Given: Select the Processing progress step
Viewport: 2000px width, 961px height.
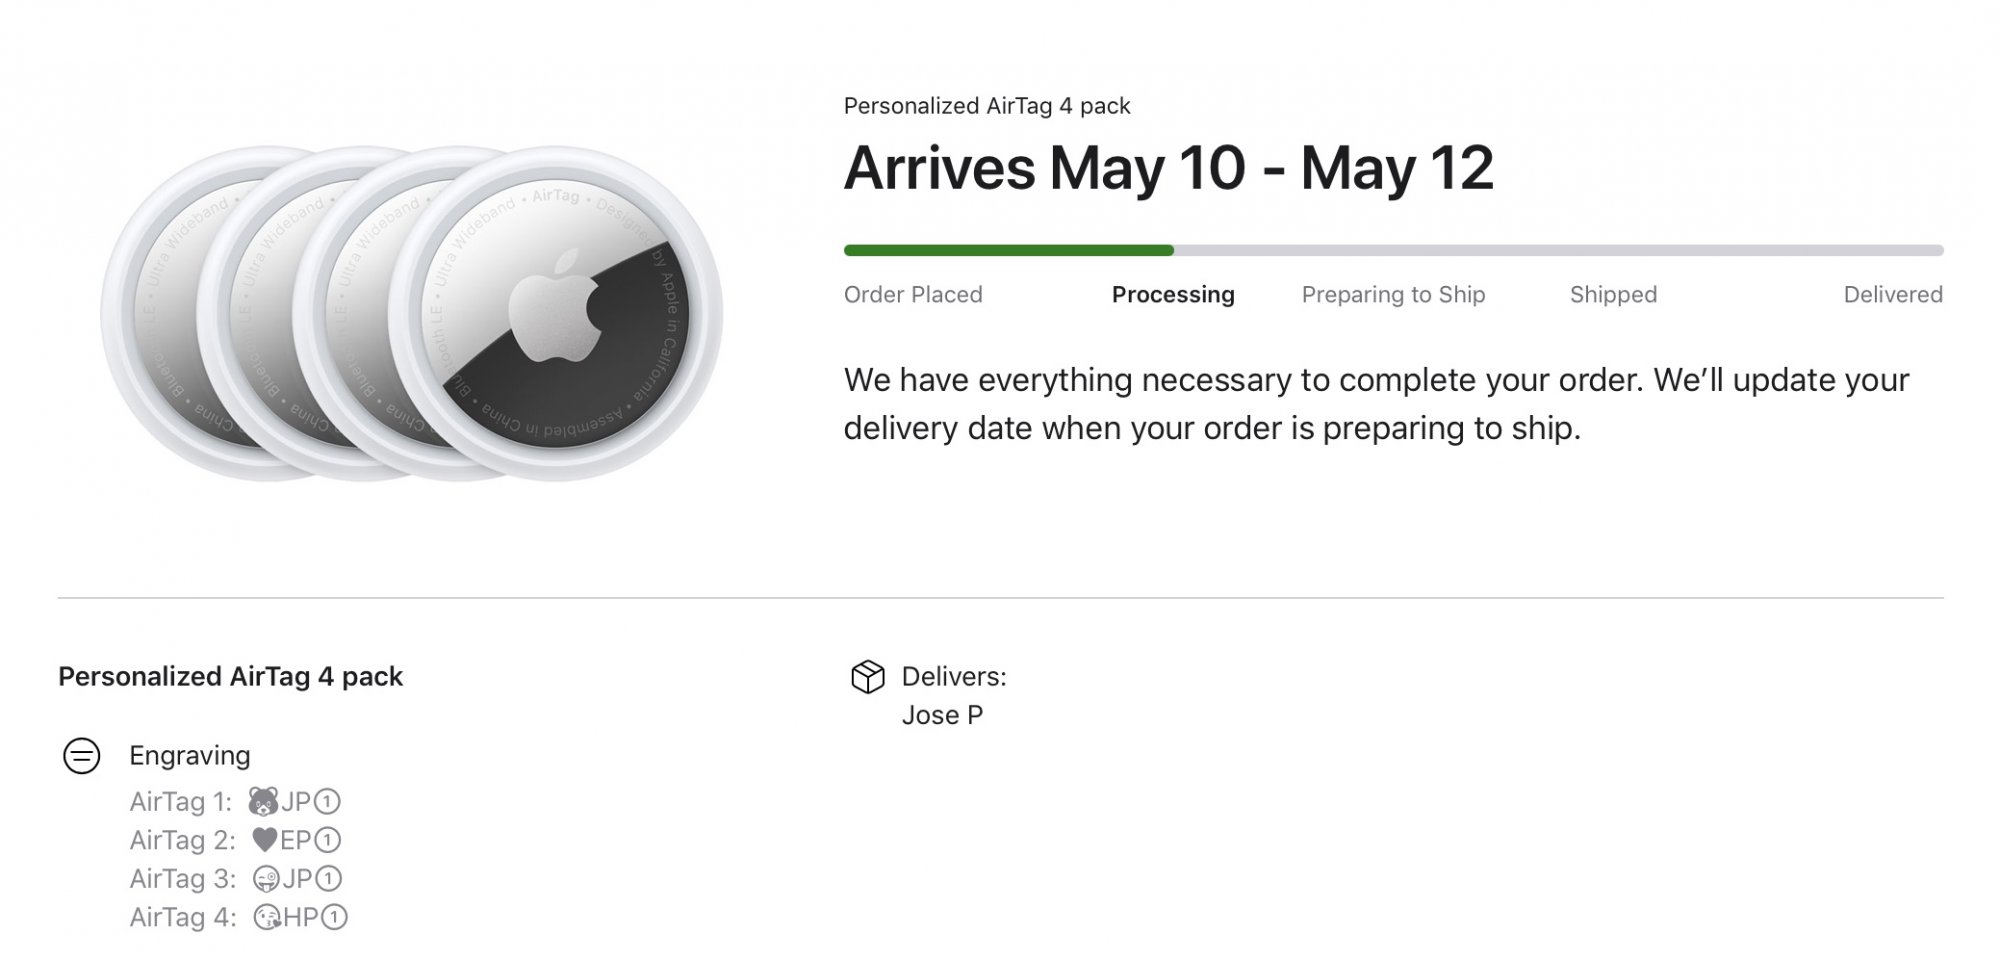Looking at the screenshot, I should 1173,295.
